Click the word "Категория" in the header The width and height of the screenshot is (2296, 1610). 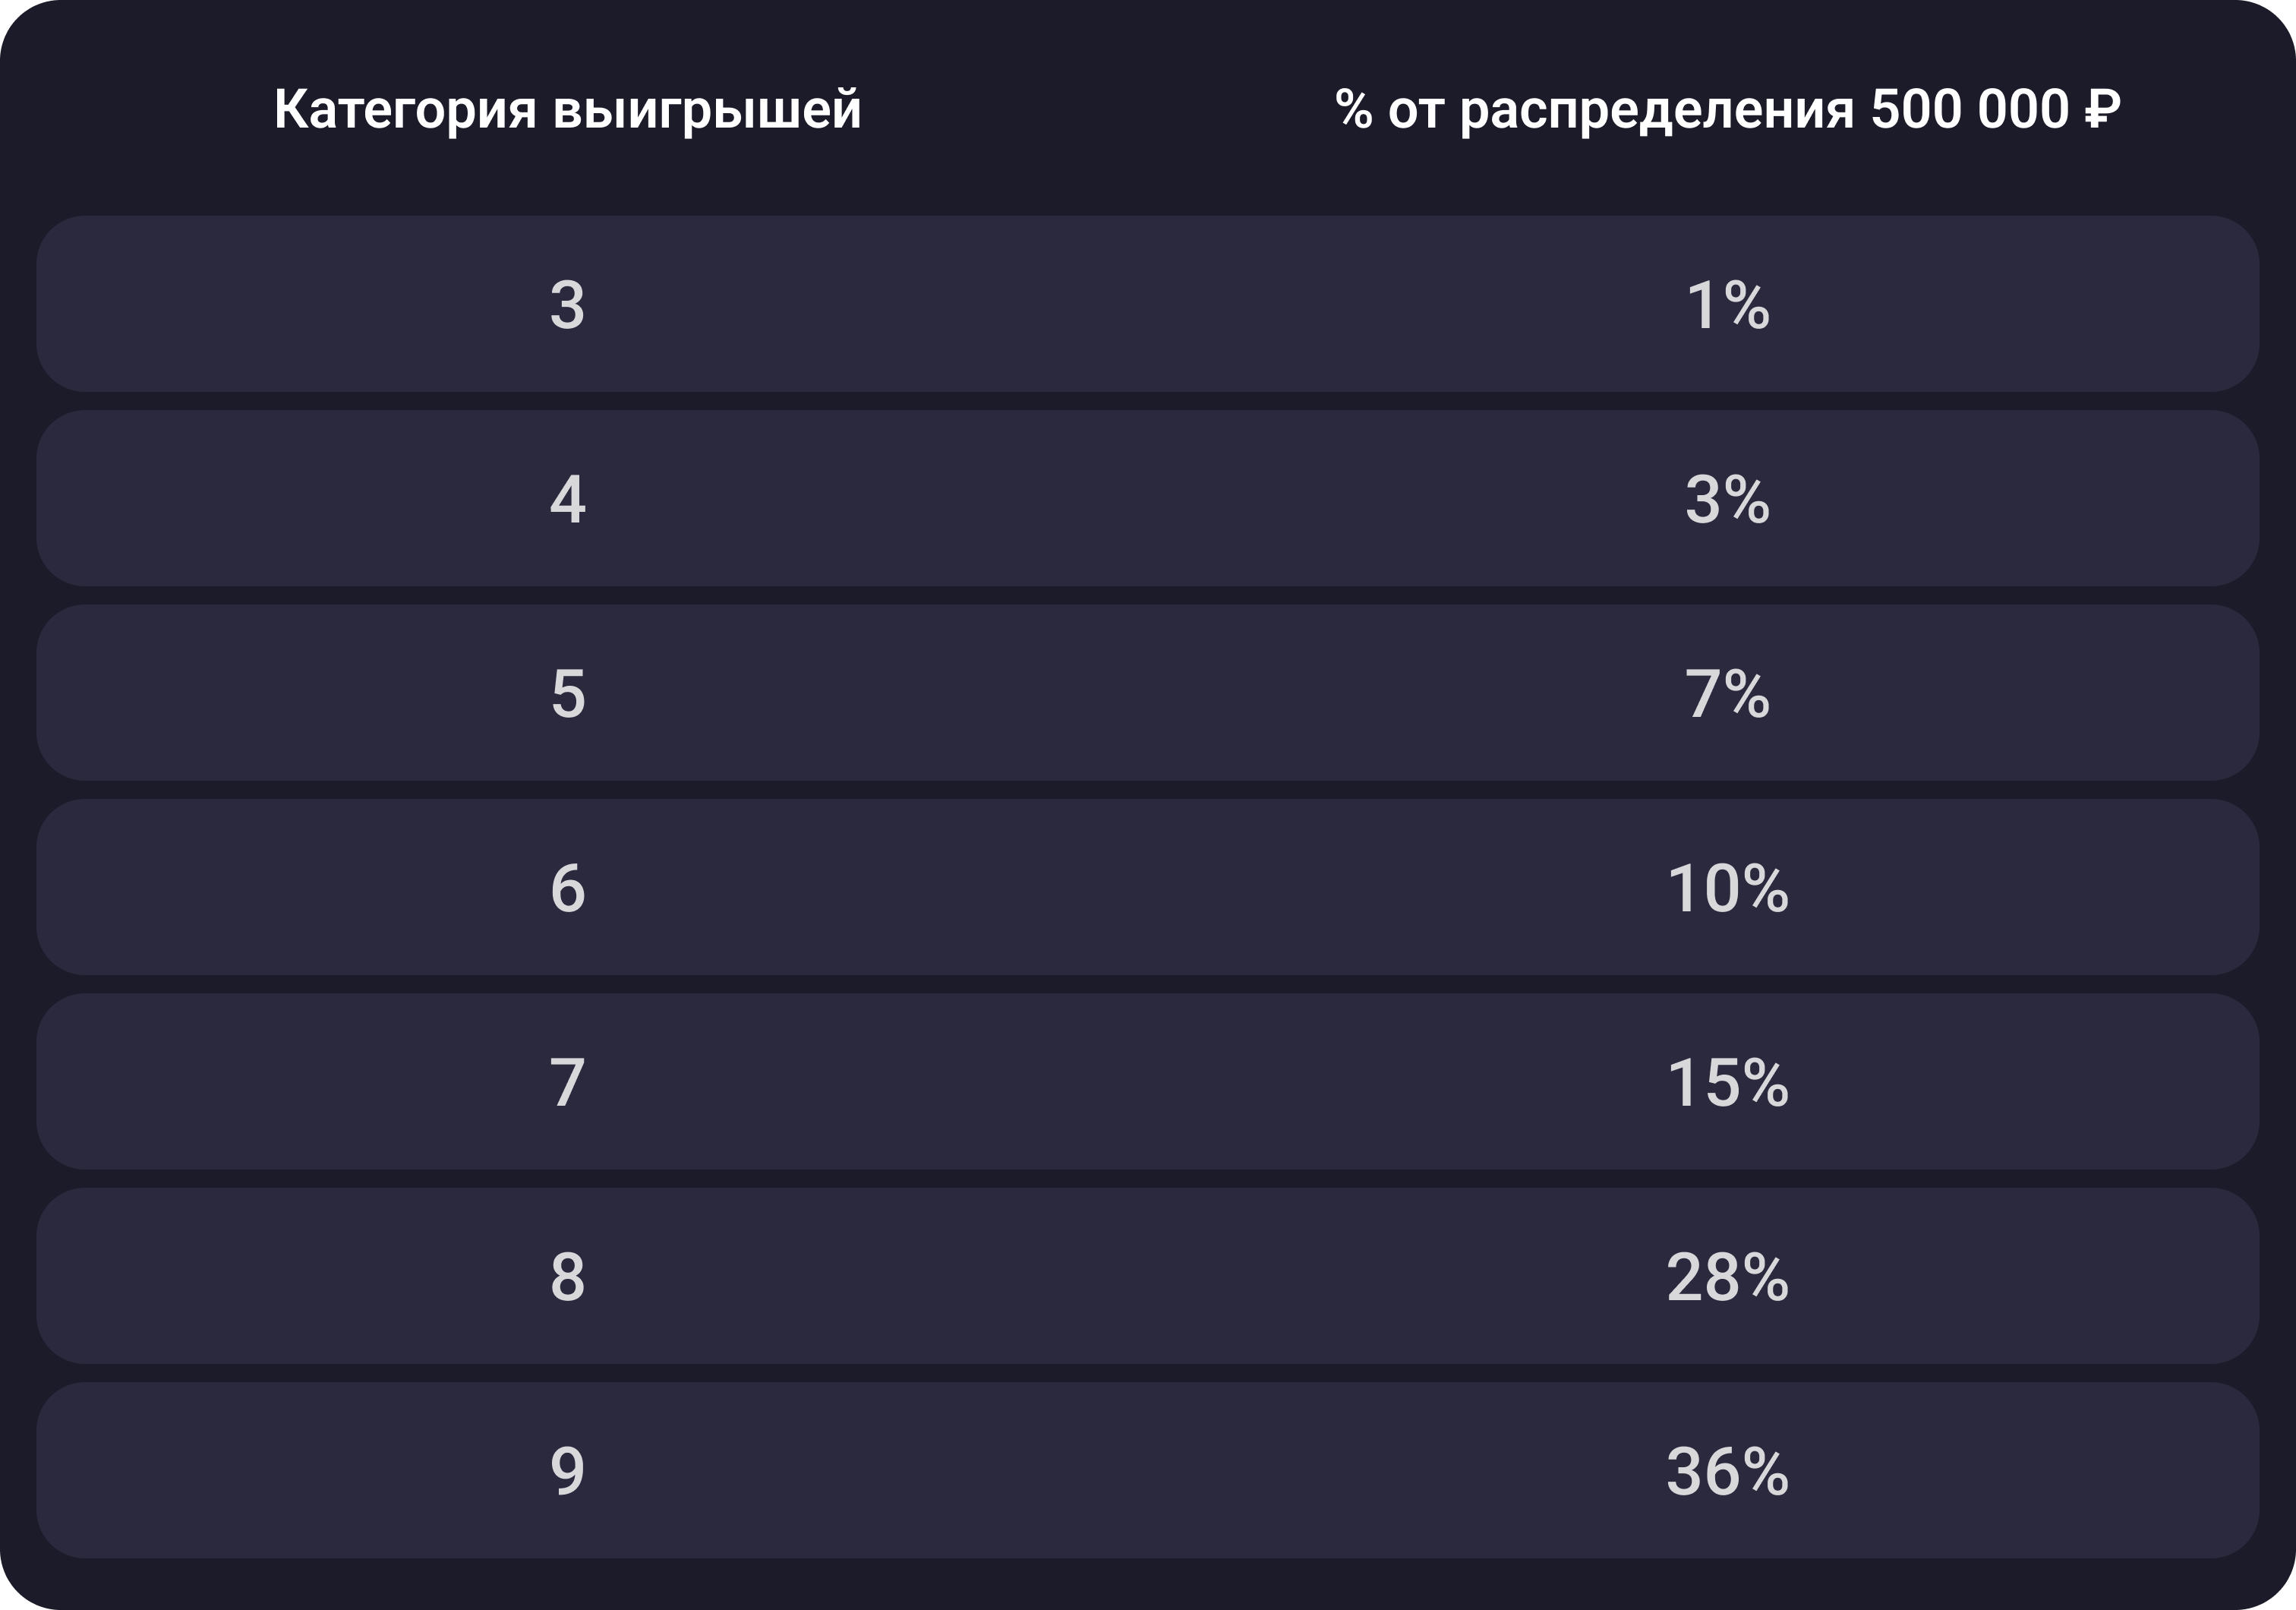(405, 110)
